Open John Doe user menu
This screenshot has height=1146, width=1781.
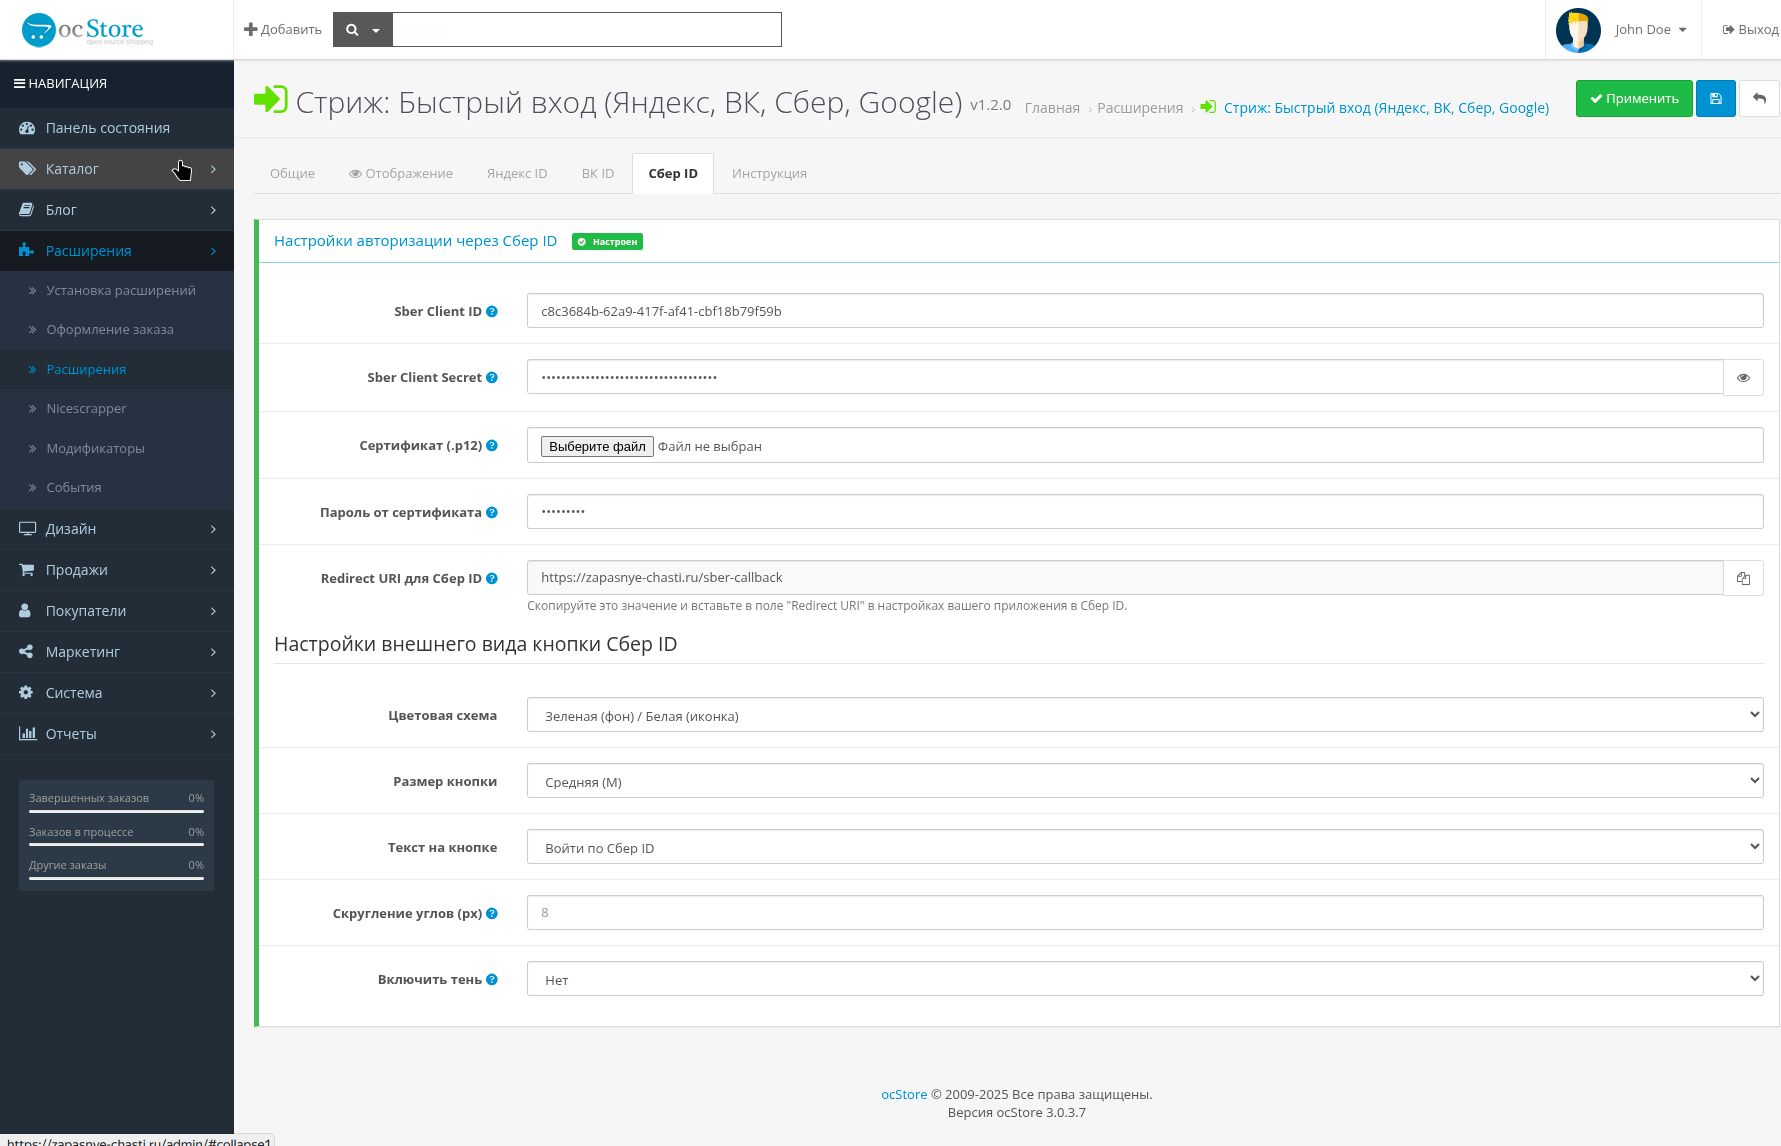1651,30
